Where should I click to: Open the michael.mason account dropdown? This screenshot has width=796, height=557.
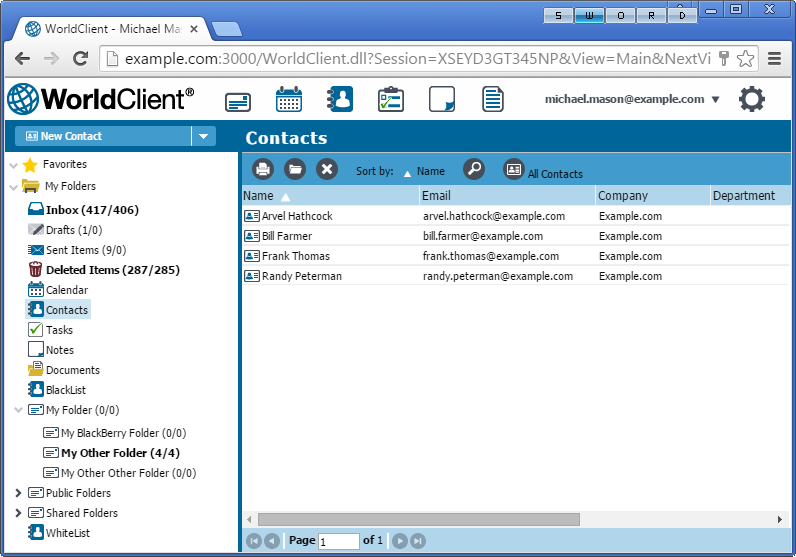pyautogui.click(x=632, y=99)
